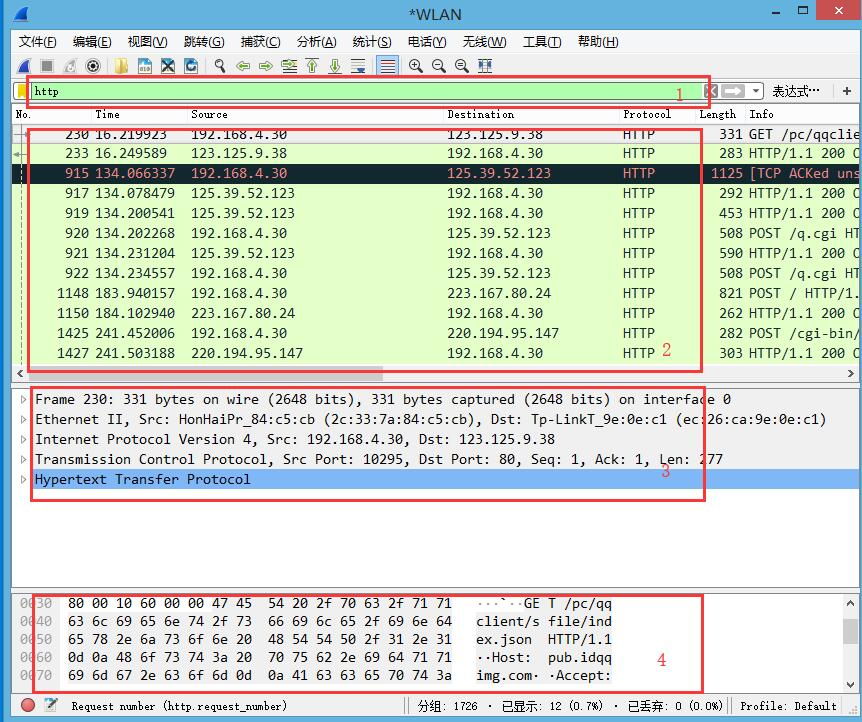
Task: Open the recent display filters dropdown
Action: [756, 91]
